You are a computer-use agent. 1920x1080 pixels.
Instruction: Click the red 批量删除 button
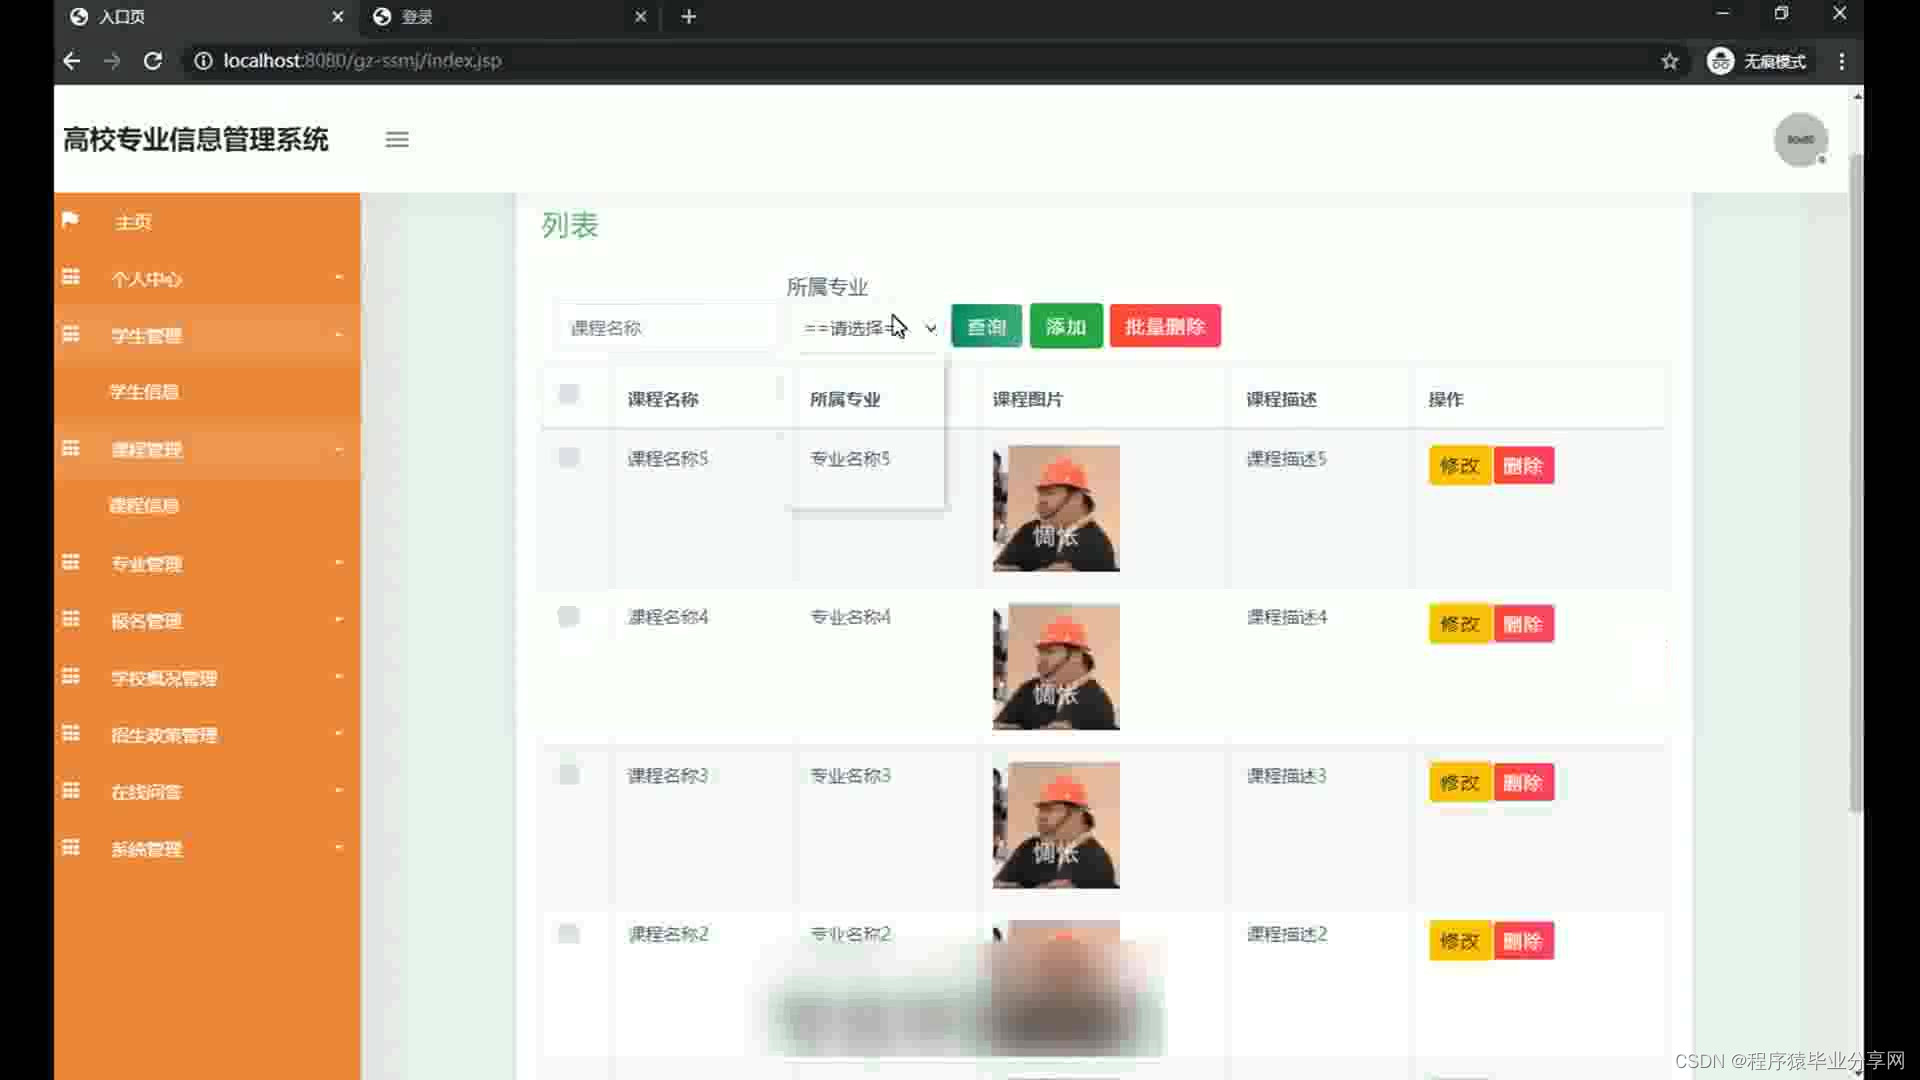[1165, 327]
